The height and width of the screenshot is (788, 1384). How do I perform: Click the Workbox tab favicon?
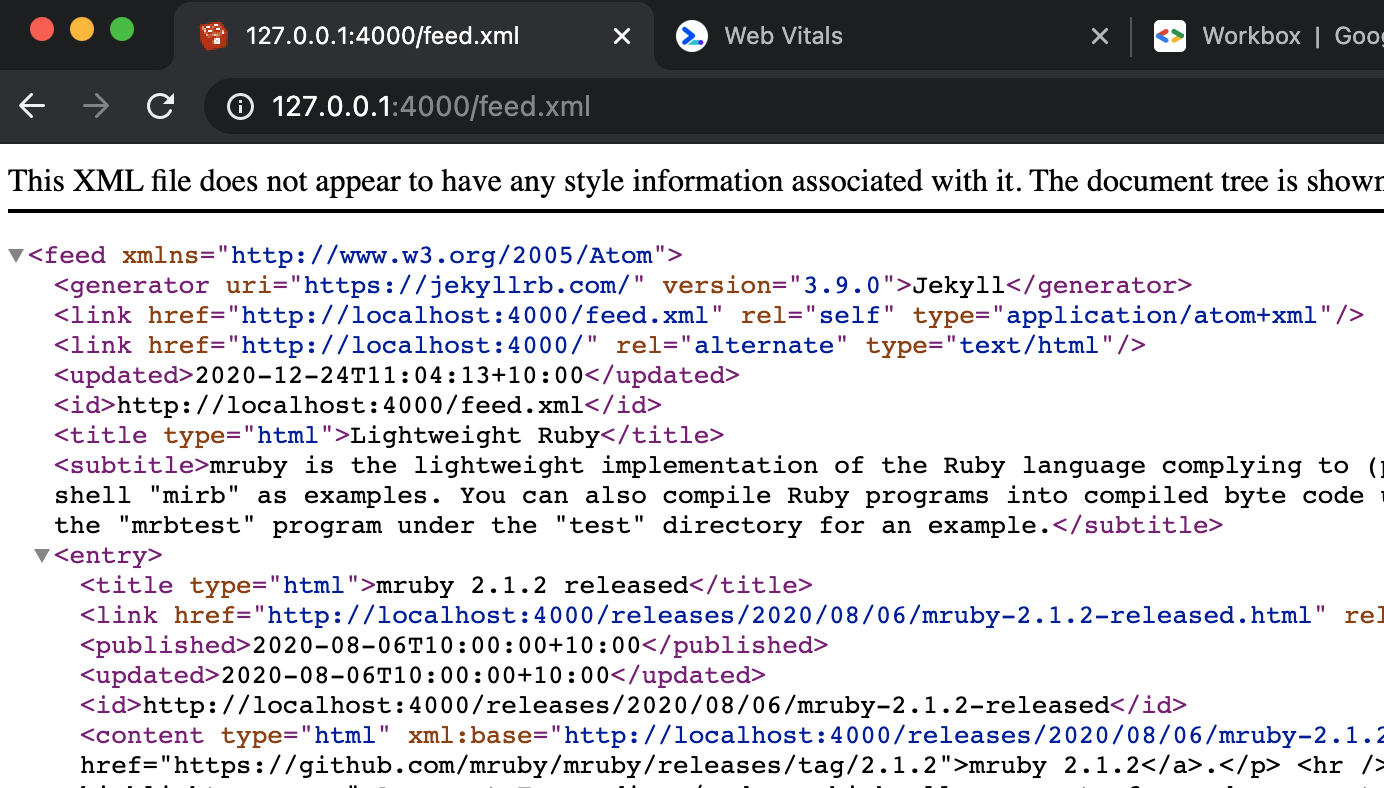(1169, 36)
